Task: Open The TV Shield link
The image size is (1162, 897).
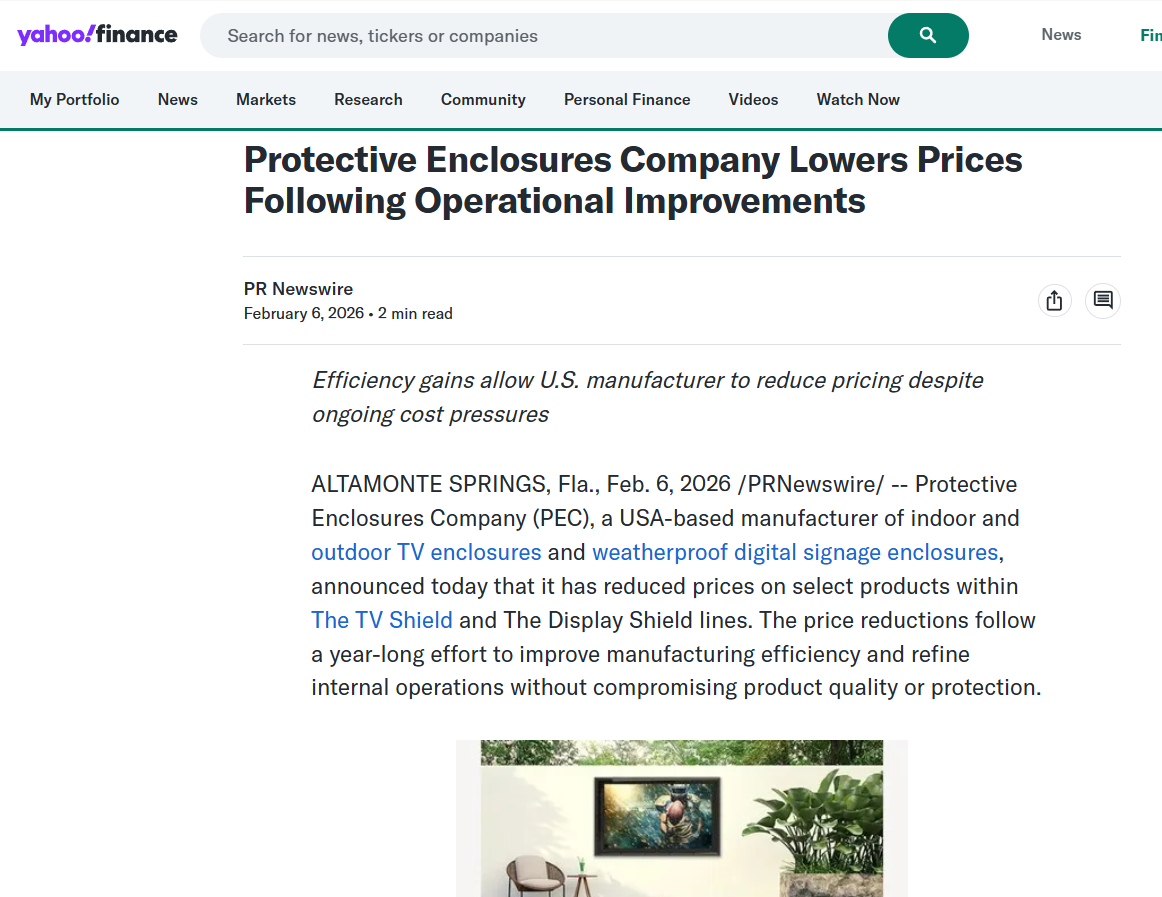Action: click(x=382, y=620)
